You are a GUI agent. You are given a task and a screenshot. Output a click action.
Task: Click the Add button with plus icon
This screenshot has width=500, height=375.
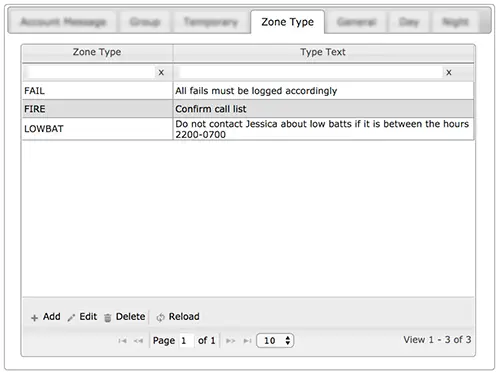46,317
